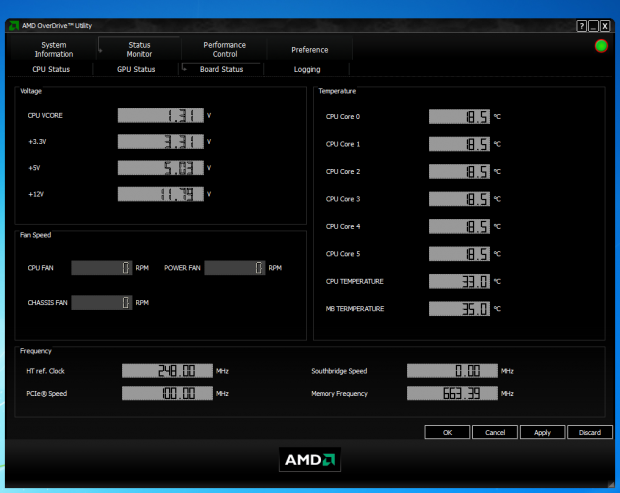Click the CPU Core 1 temperature value
Viewport: 620px width, 493px height.
(x=459, y=144)
